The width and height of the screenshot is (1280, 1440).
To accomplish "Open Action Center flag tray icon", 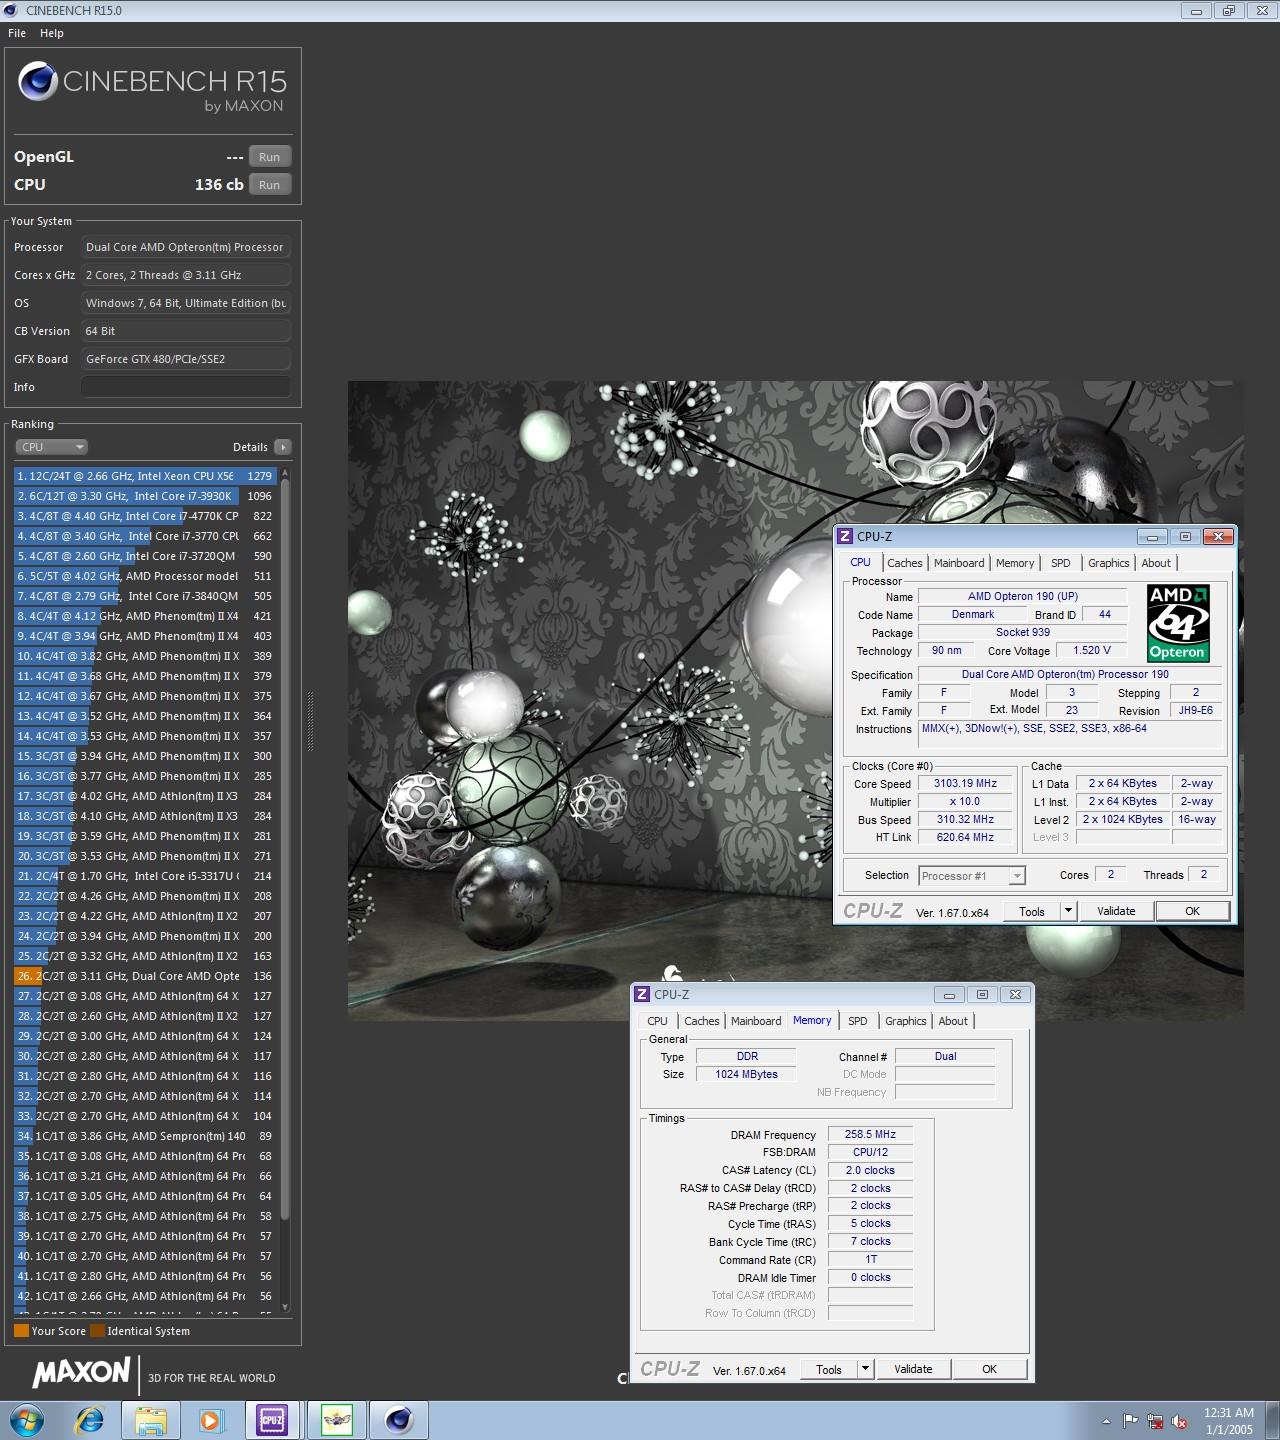I will [x=1130, y=1421].
